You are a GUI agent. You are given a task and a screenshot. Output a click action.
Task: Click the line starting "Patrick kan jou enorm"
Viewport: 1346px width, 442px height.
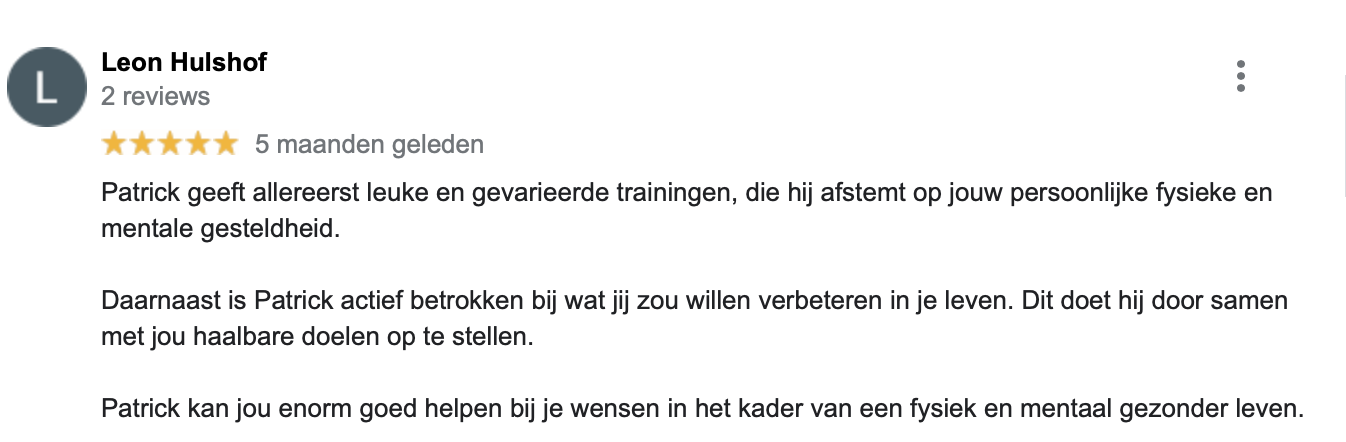click(x=703, y=409)
